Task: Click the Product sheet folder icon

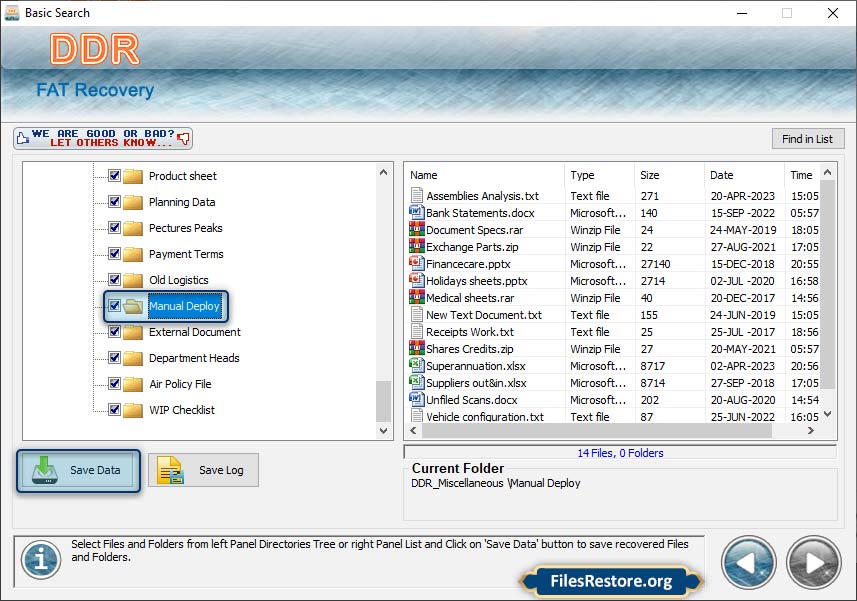Action: (133, 176)
